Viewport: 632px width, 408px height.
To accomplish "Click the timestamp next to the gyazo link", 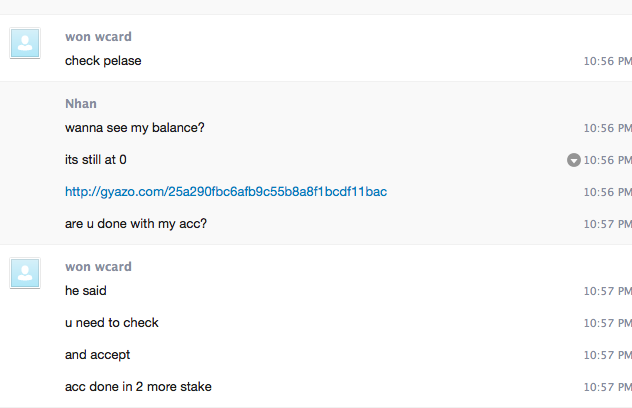I will click(607, 192).
